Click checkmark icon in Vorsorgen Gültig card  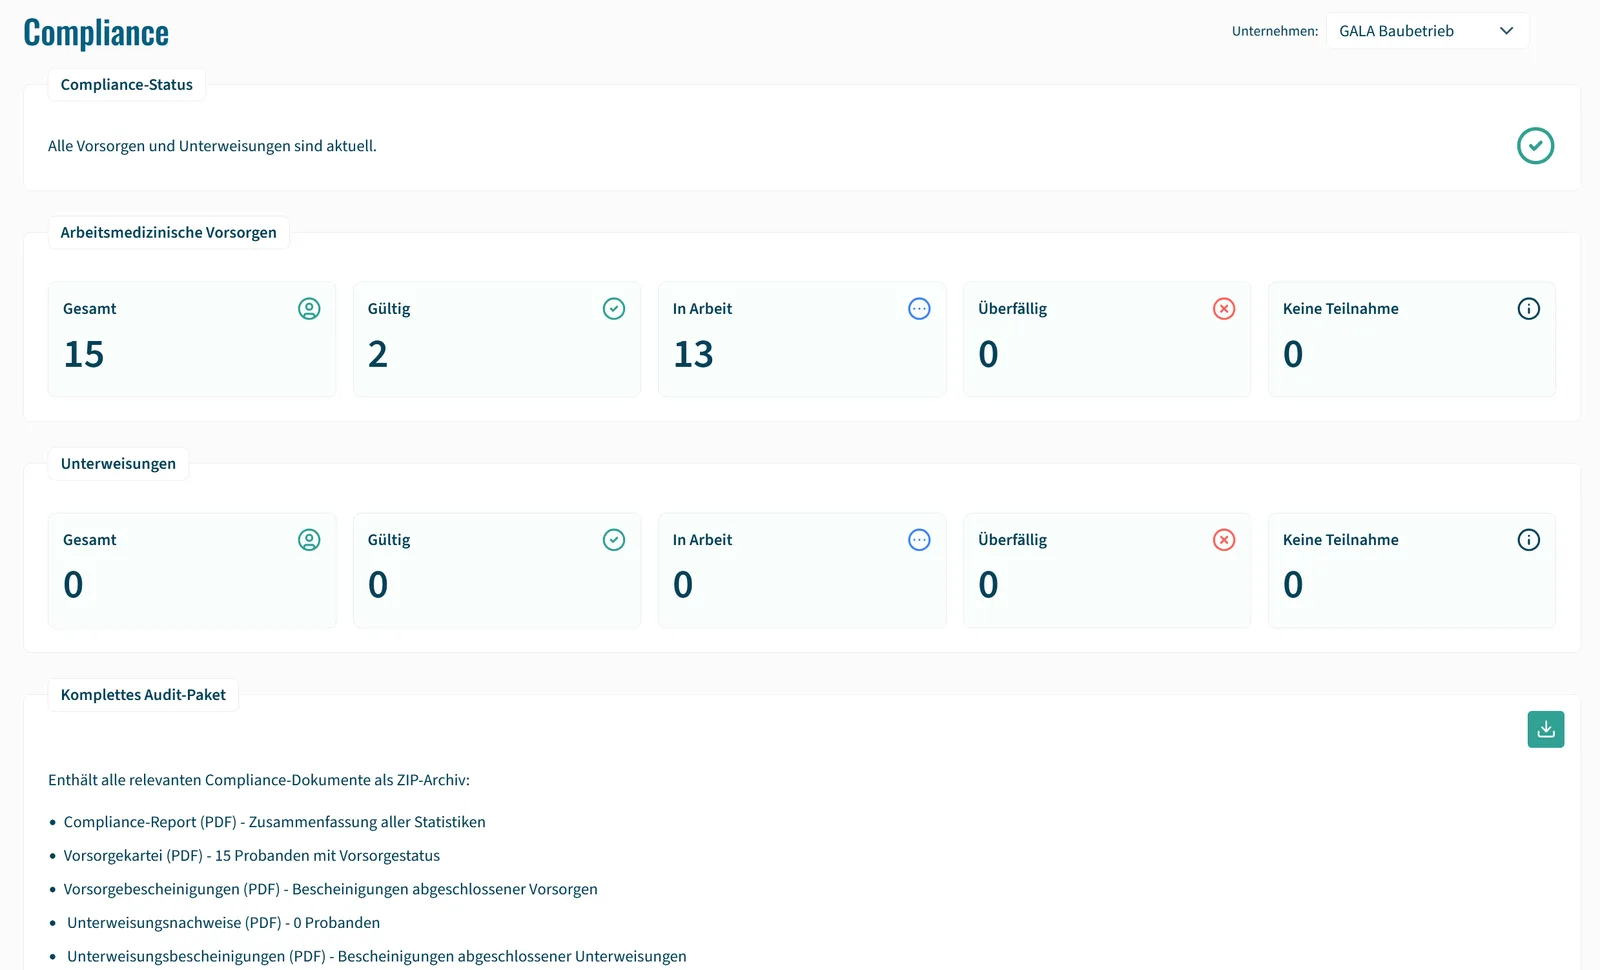(614, 309)
